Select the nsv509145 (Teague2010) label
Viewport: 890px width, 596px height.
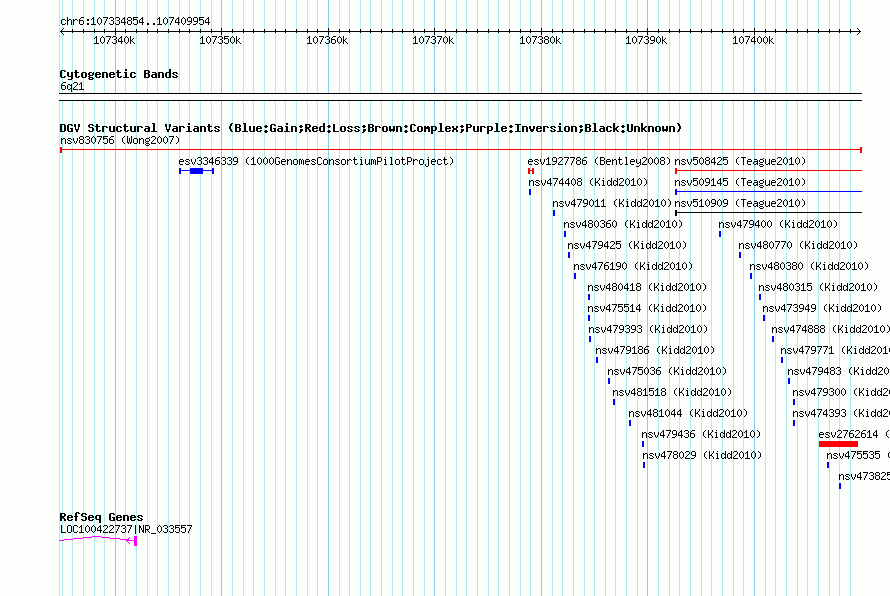740,182
